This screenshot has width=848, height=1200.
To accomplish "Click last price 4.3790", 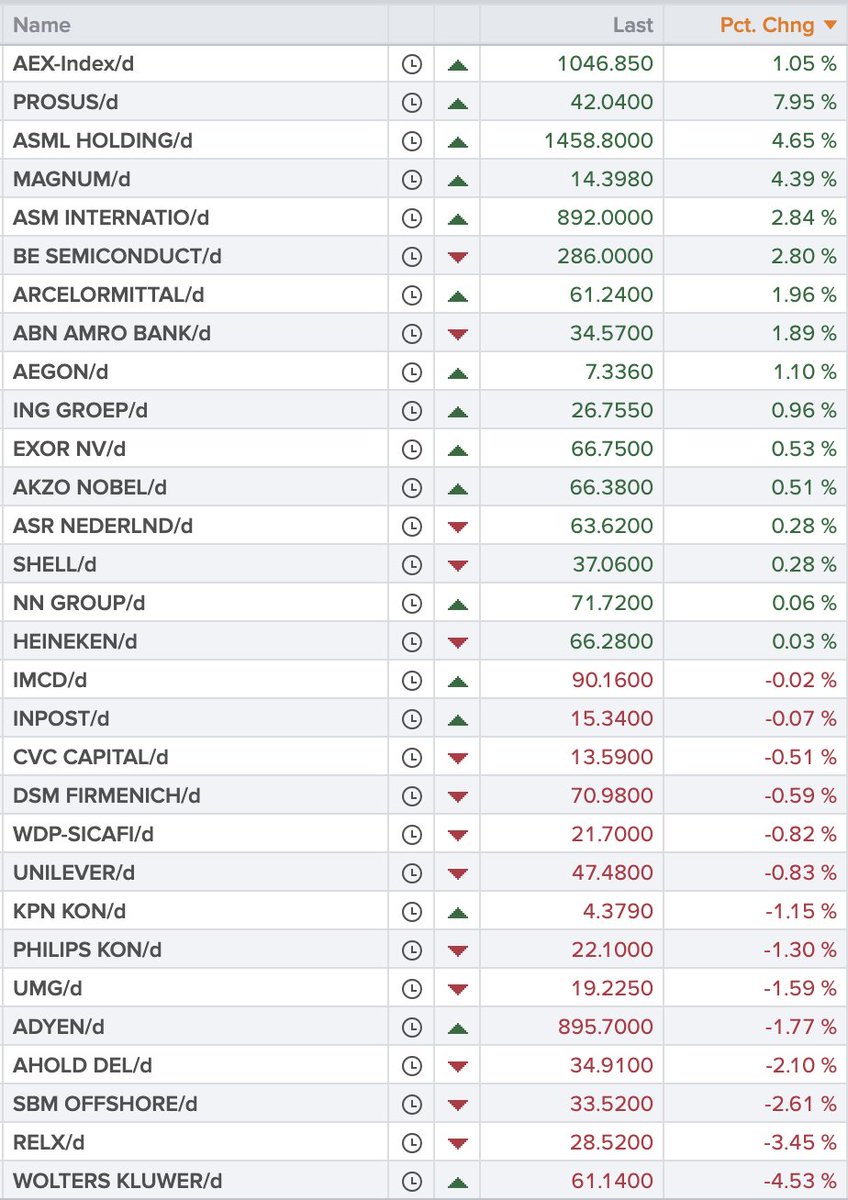I will pos(619,912).
